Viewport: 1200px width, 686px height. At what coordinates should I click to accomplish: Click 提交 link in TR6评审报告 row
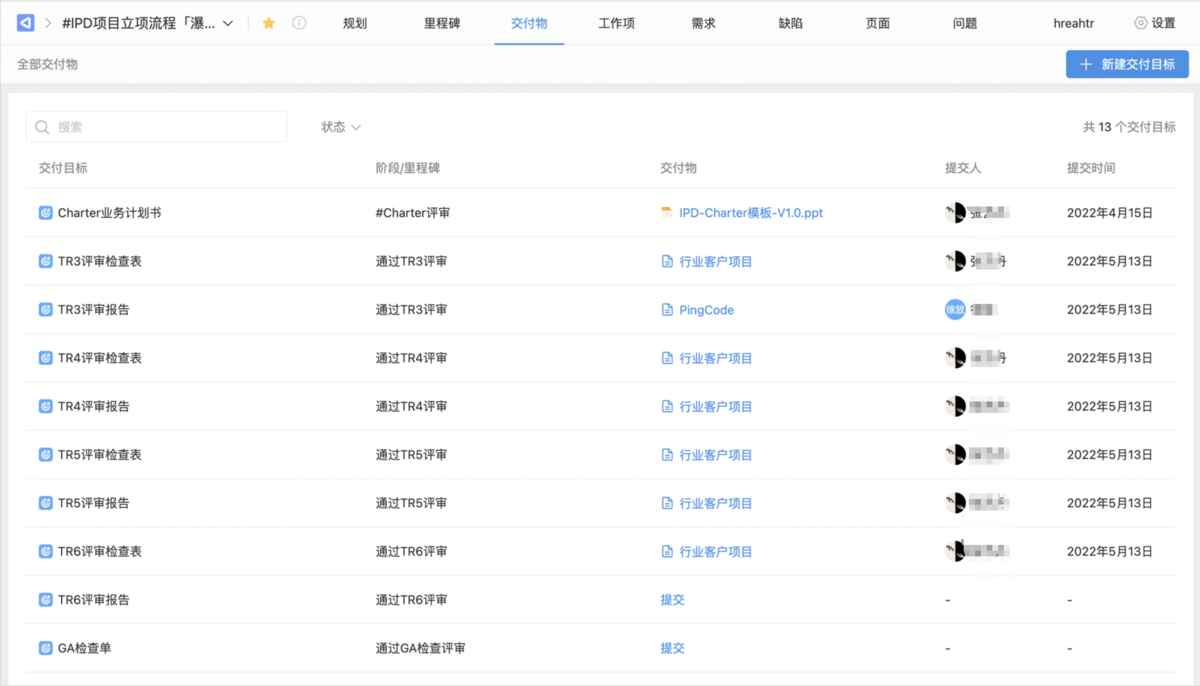673,600
